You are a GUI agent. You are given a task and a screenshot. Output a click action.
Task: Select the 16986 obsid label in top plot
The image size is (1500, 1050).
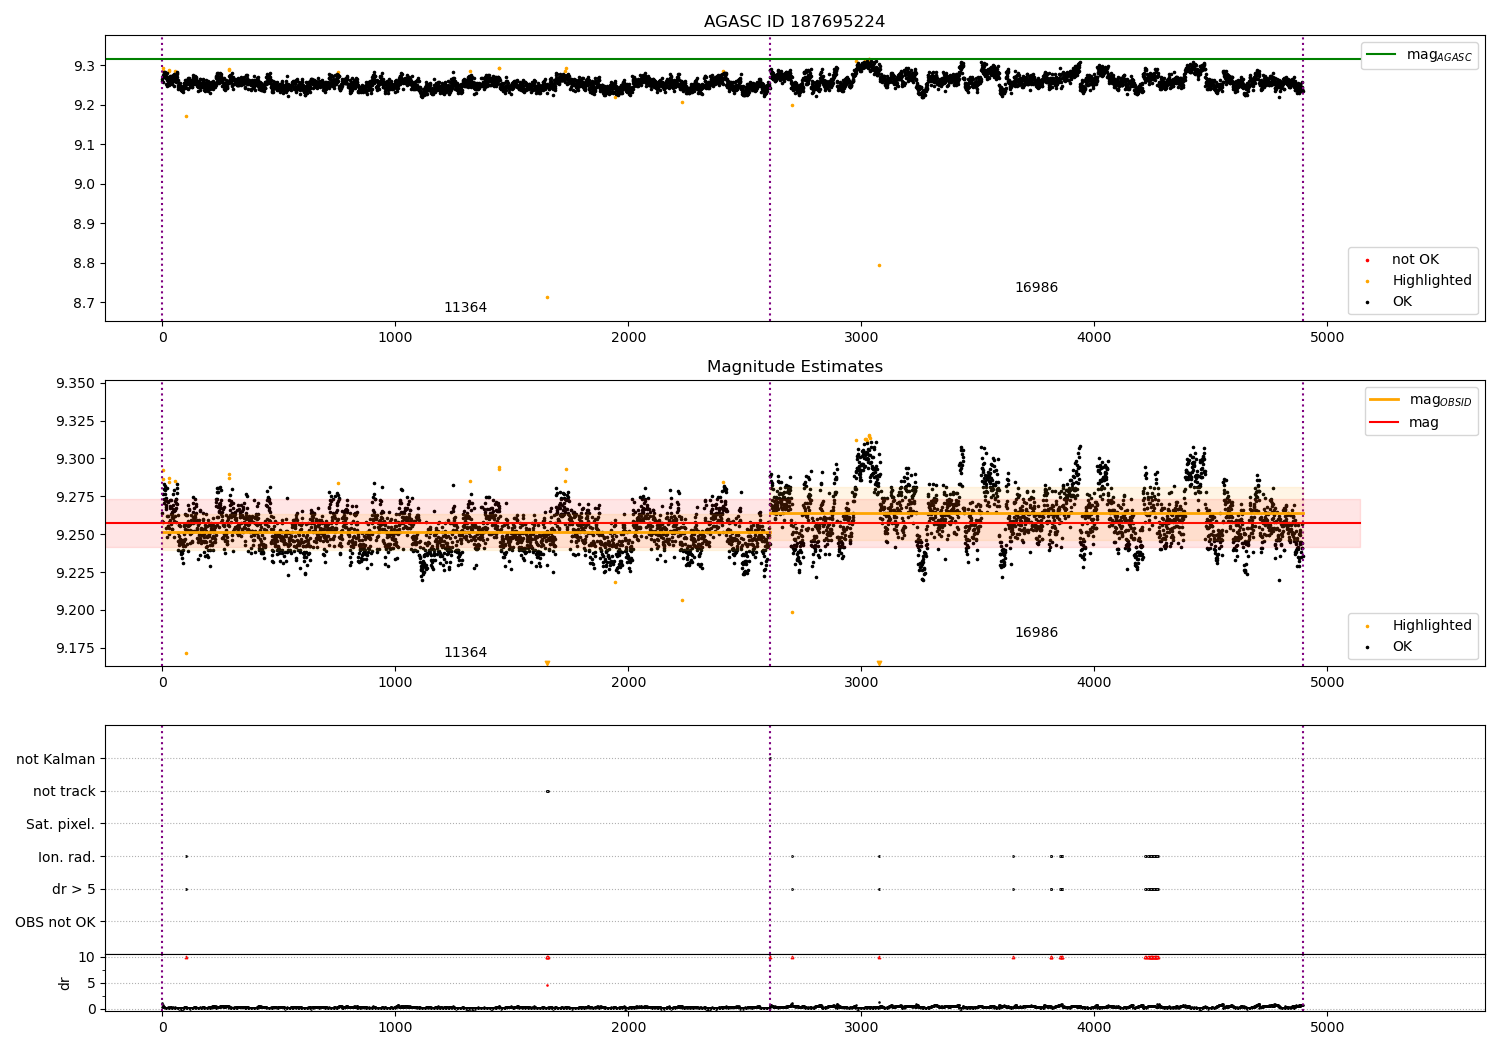click(x=1036, y=288)
